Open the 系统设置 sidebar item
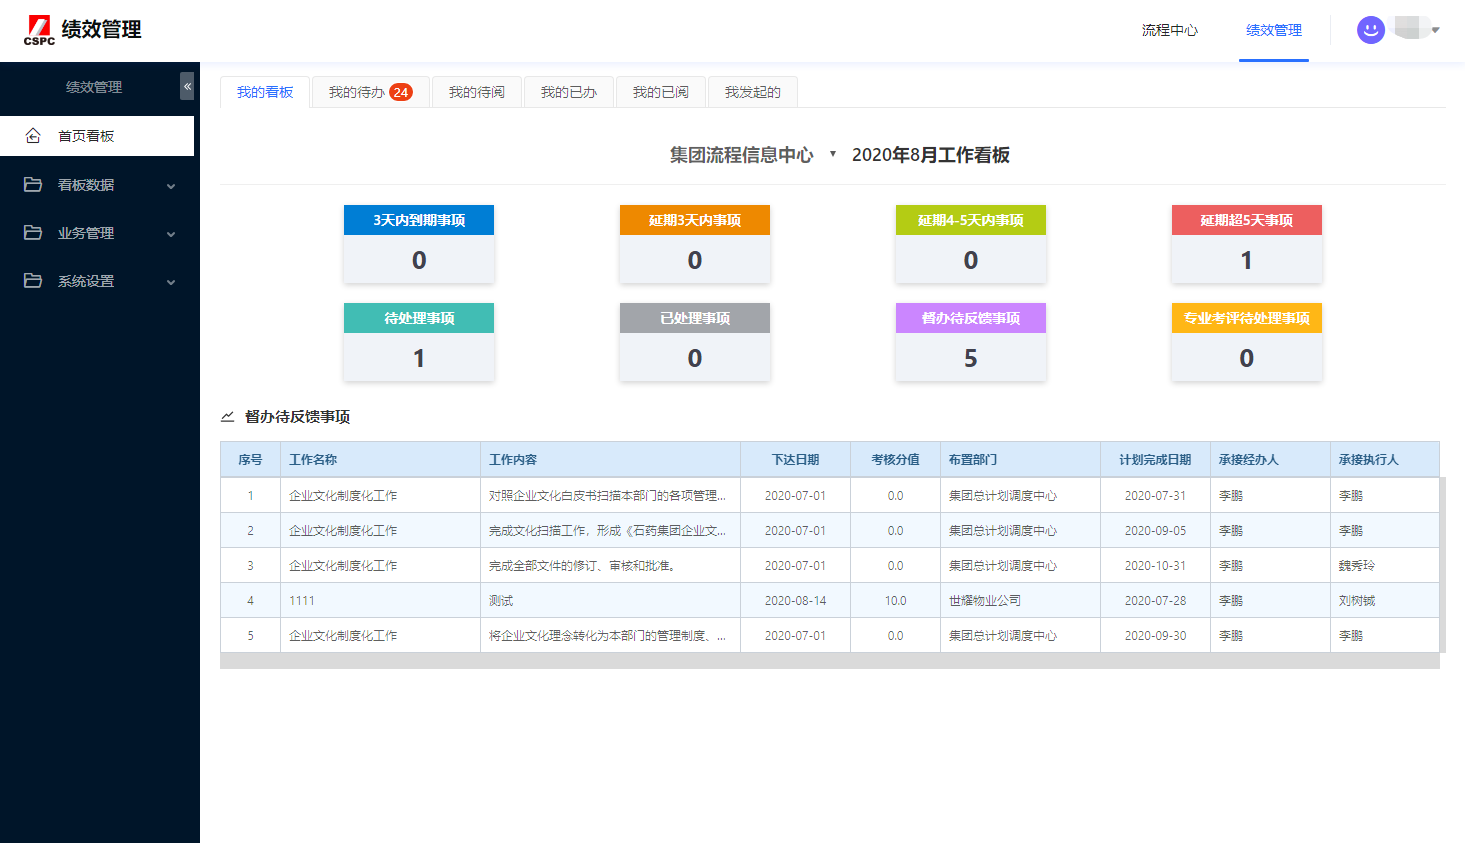This screenshot has width=1465, height=843. [97, 281]
